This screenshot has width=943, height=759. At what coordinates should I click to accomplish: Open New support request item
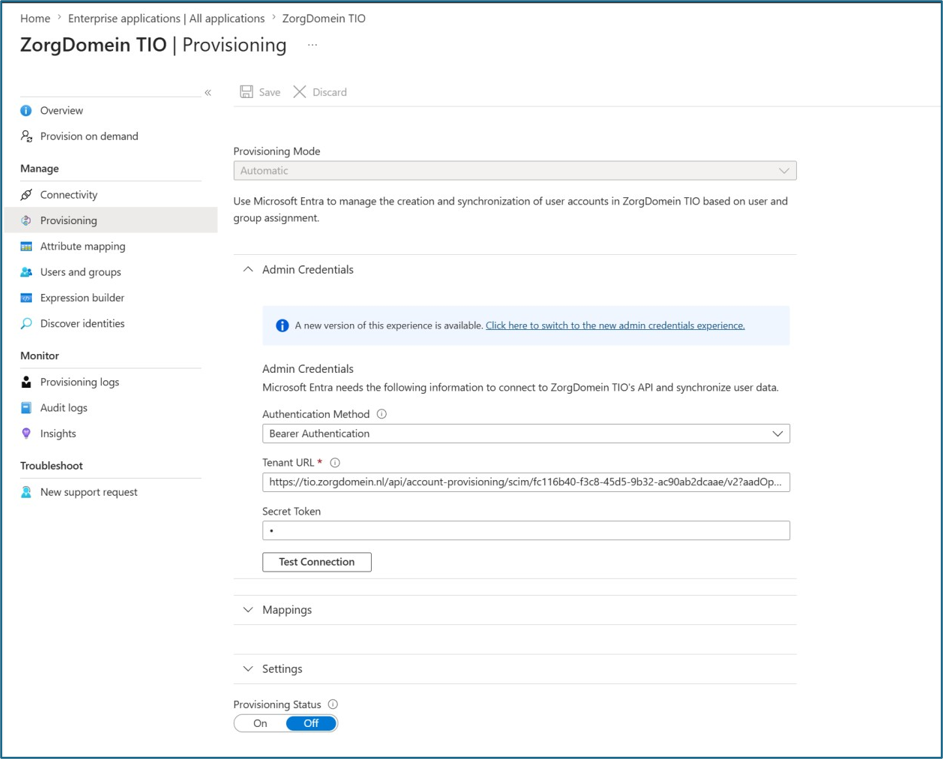[x=89, y=492]
